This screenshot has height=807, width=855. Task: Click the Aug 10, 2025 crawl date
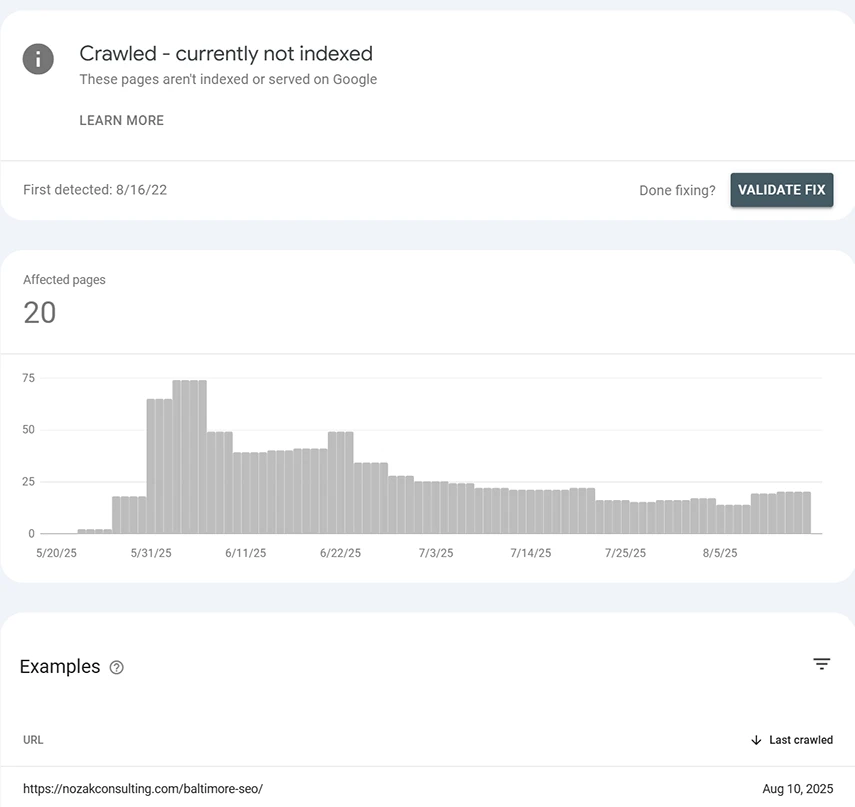pos(797,788)
